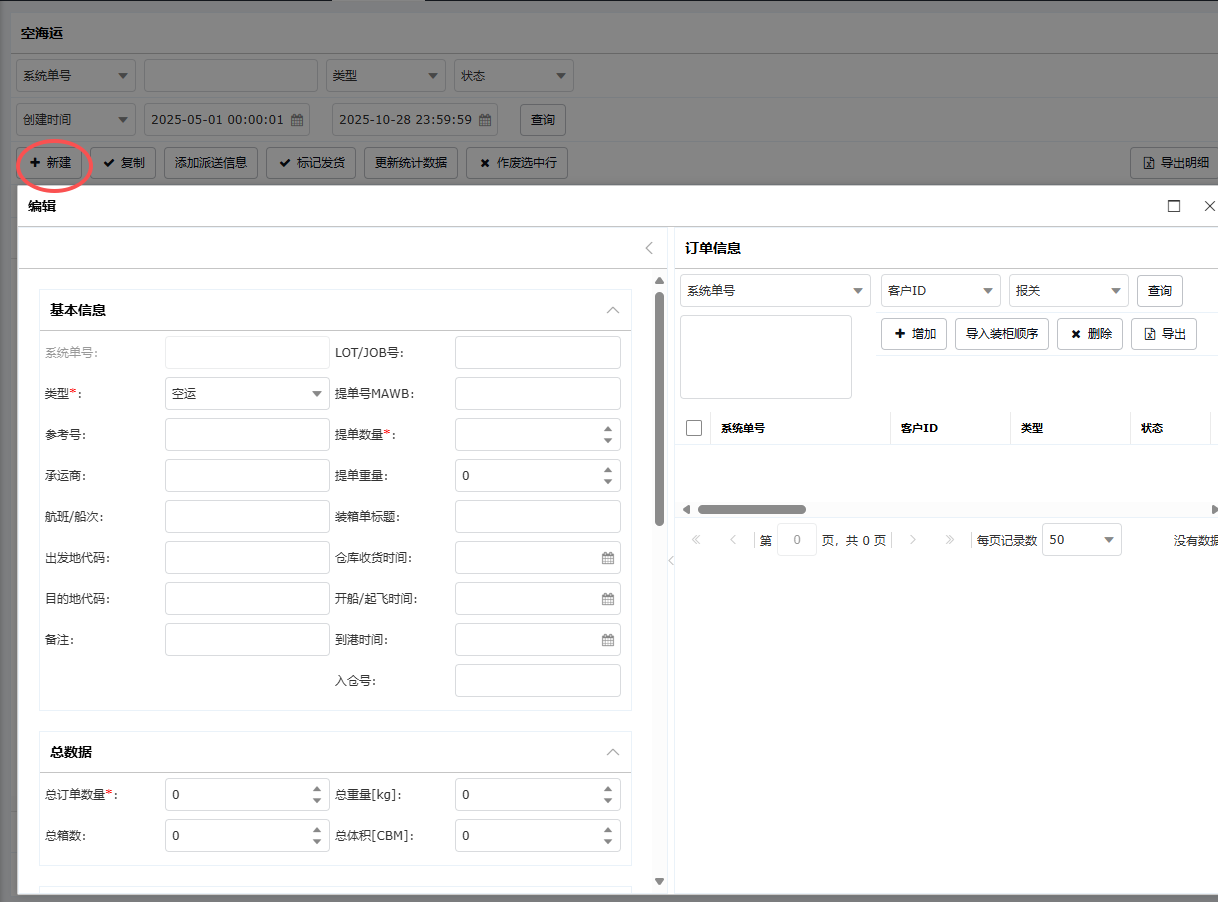Click calendar icon of end date 2025-10-28
This screenshot has width=1218, height=902.
tap(485, 120)
